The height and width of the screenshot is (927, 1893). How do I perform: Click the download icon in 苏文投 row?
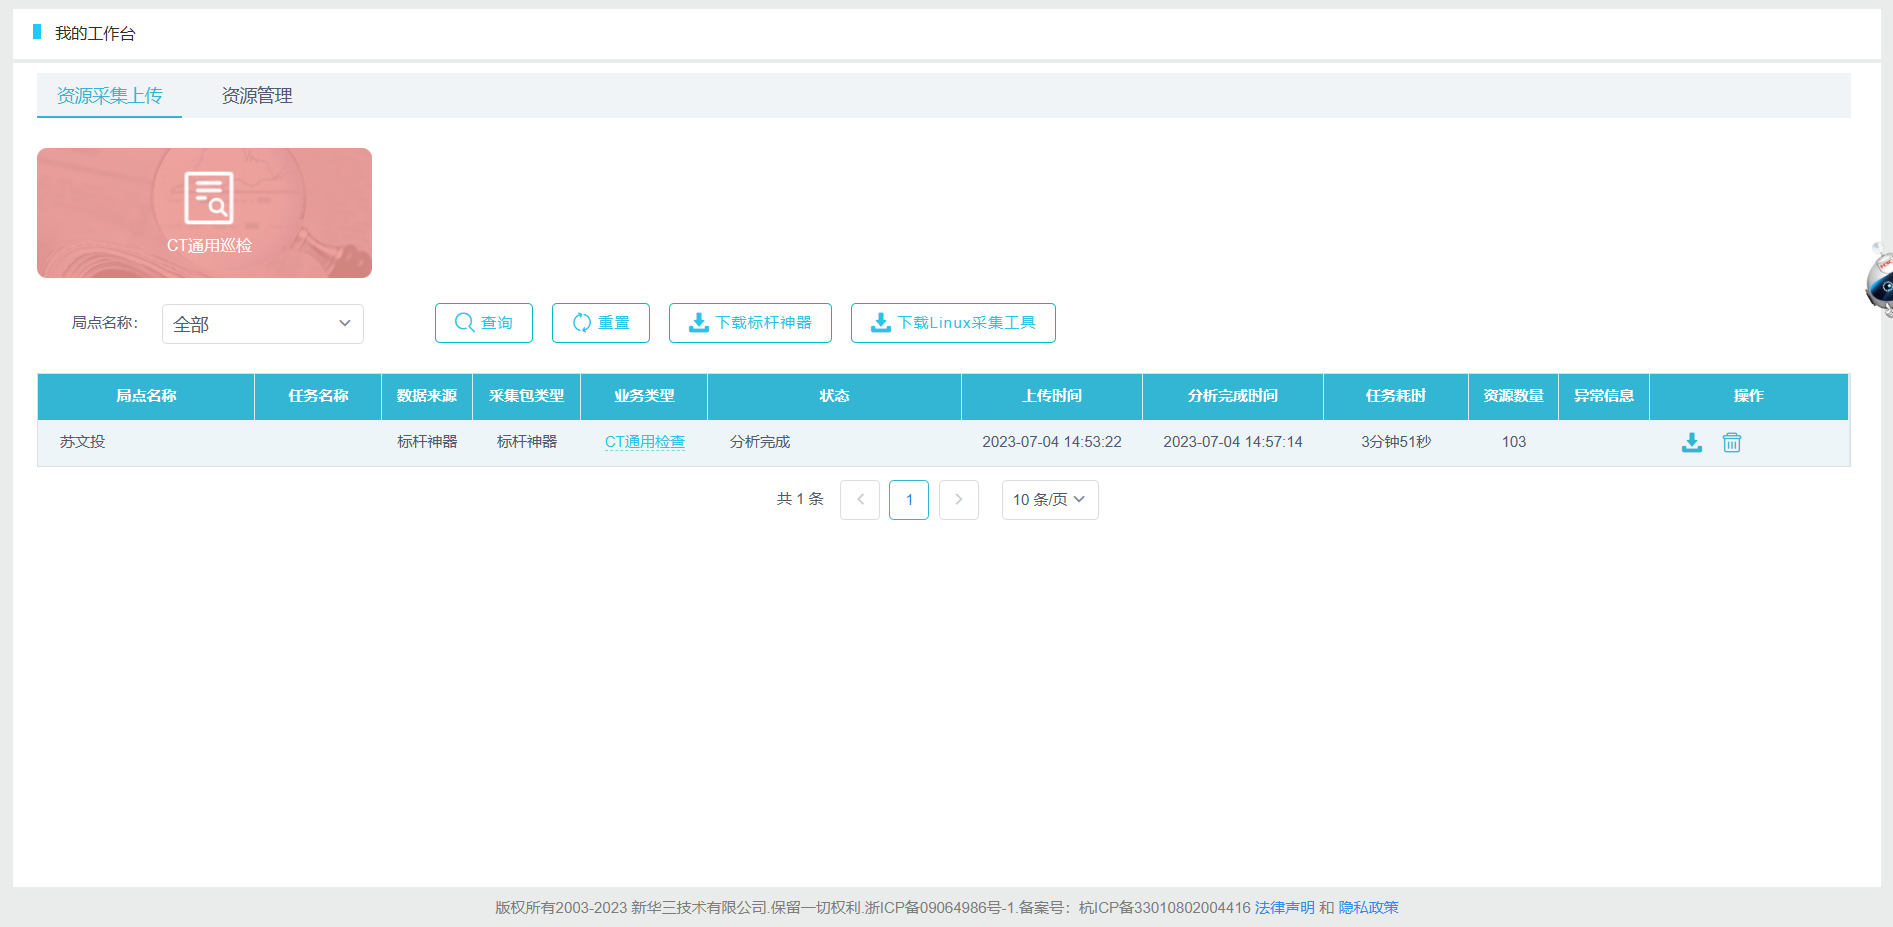[1692, 442]
